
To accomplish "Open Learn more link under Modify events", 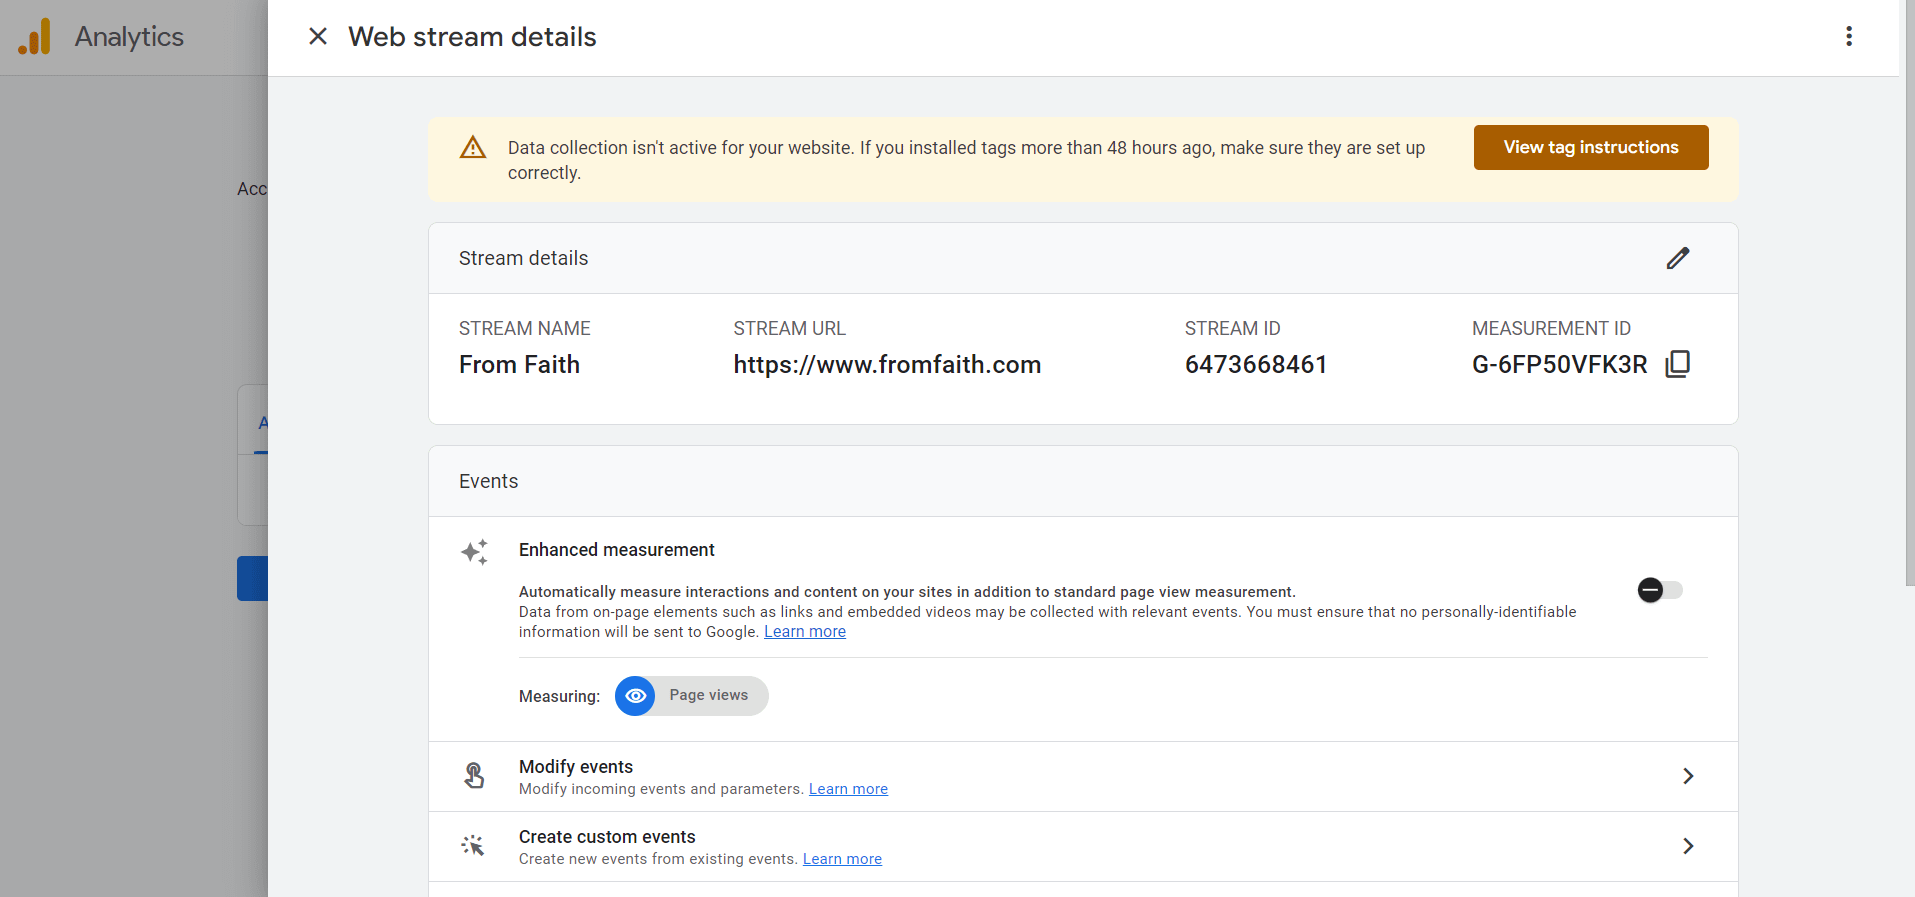I will [848, 789].
